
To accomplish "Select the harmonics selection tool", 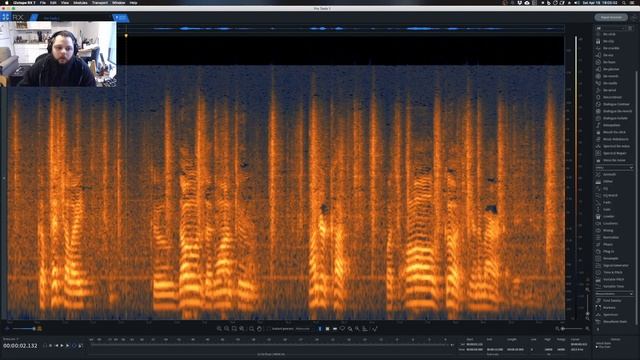I will click(x=365, y=329).
